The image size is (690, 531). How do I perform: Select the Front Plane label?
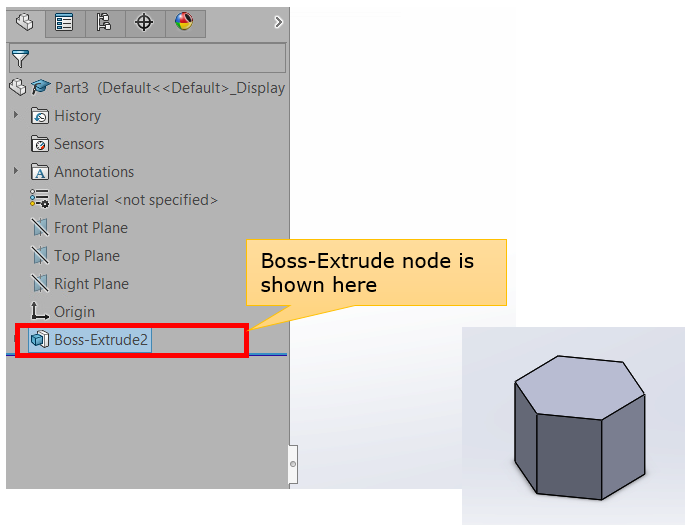tap(91, 228)
